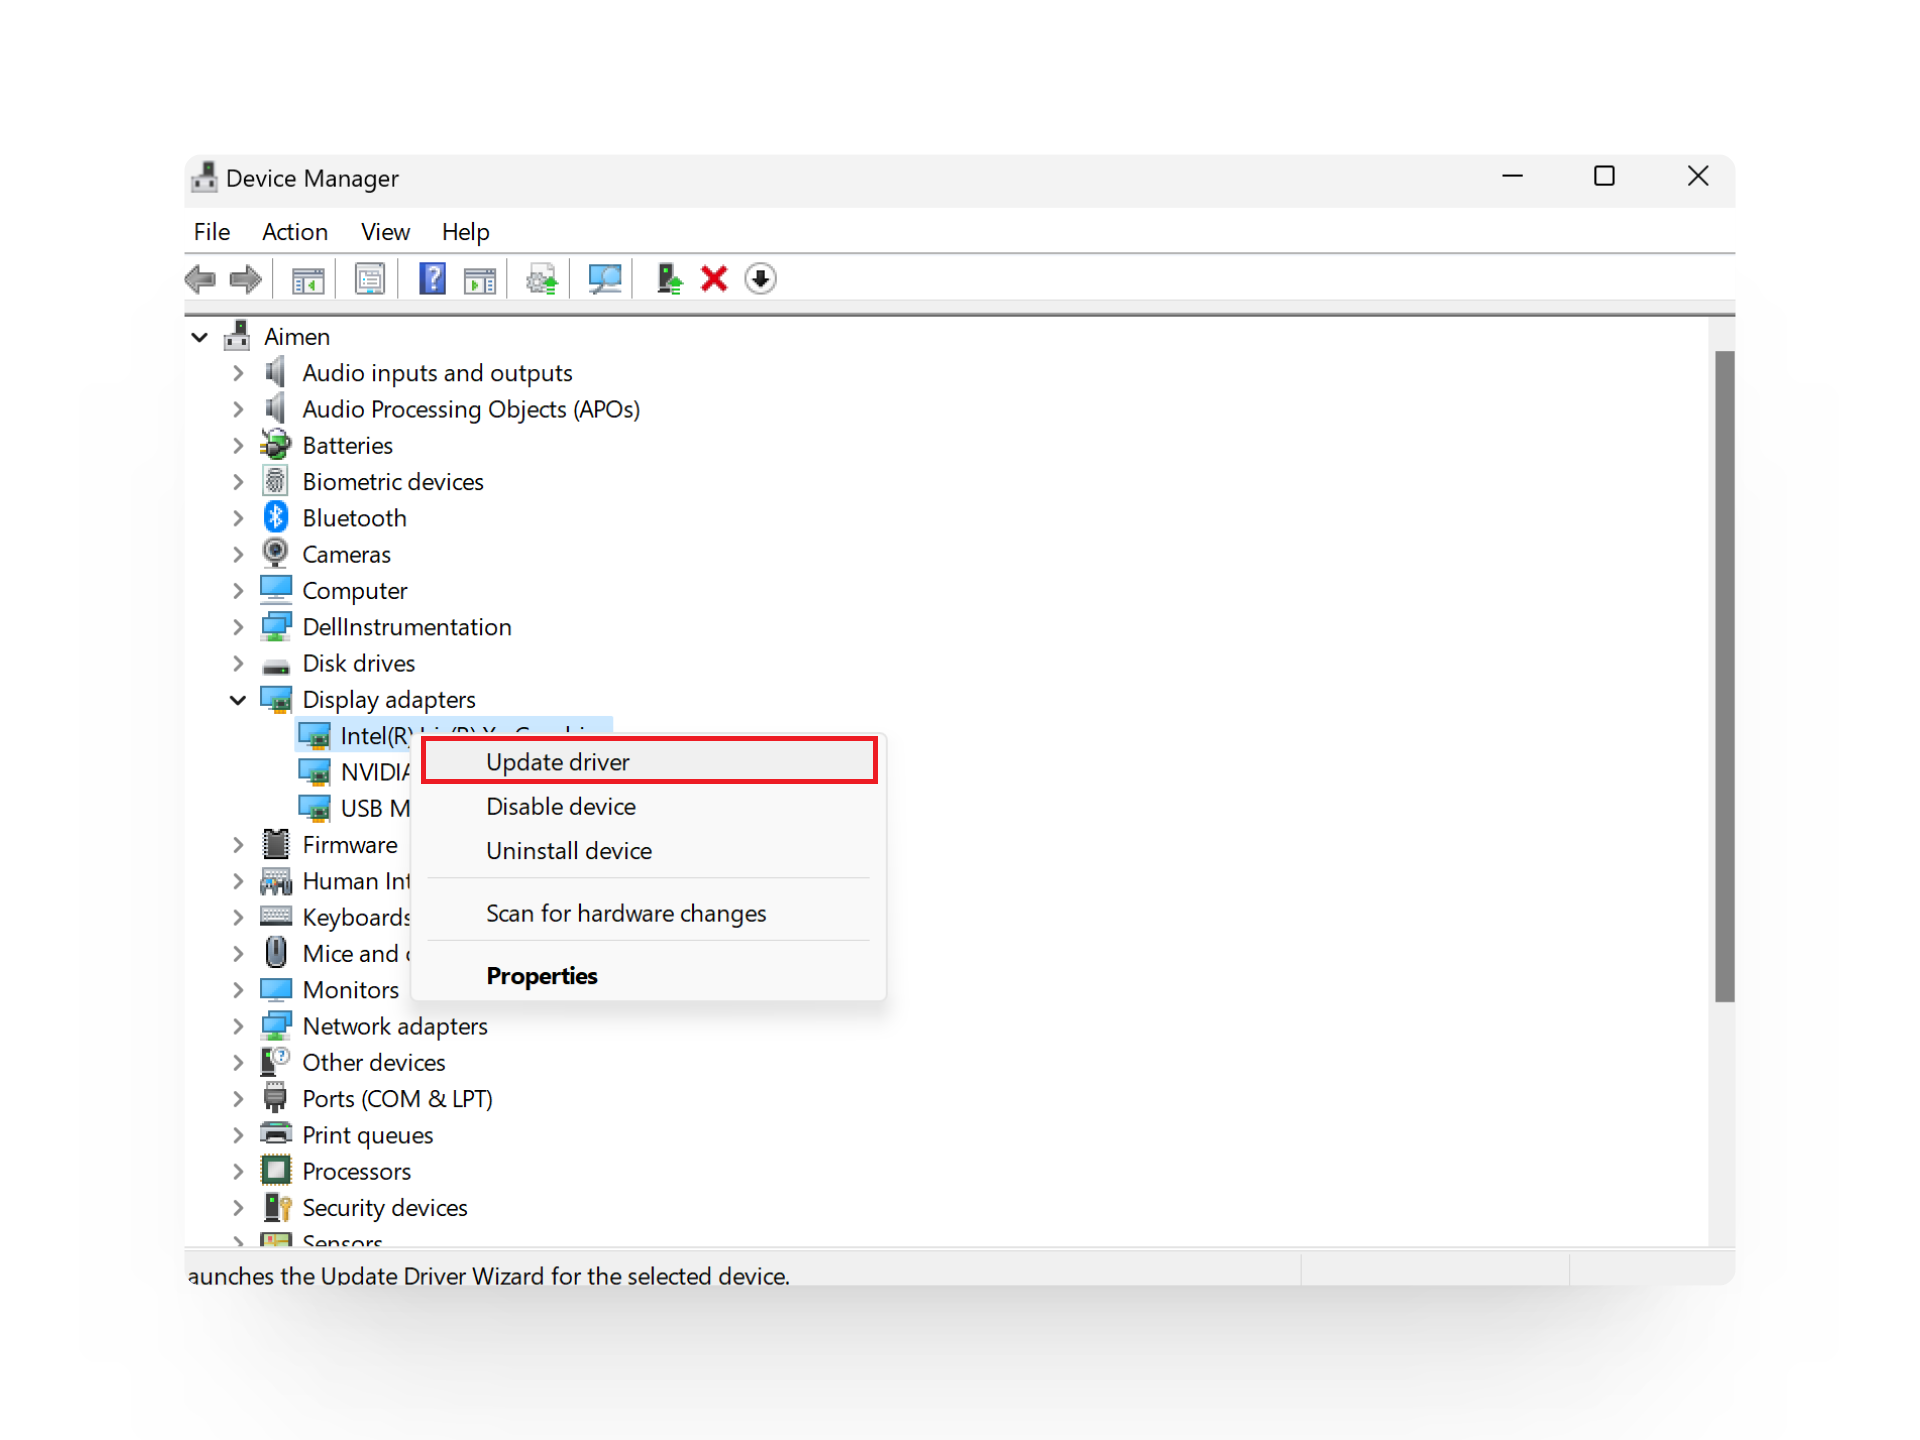Click the Uninstall device red X icon

[x=714, y=279]
